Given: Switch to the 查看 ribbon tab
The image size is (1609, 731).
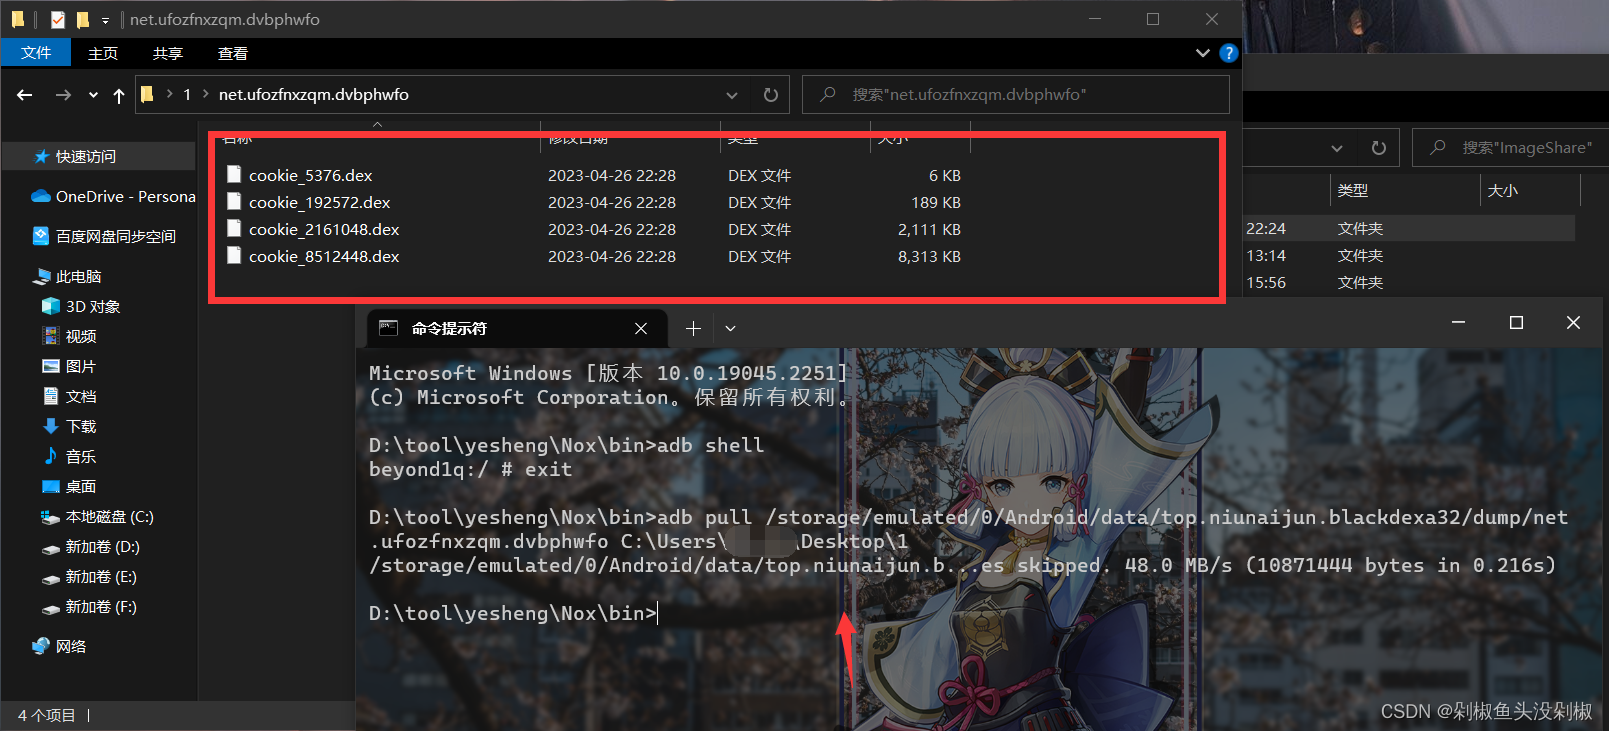Looking at the screenshot, I should (x=233, y=53).
